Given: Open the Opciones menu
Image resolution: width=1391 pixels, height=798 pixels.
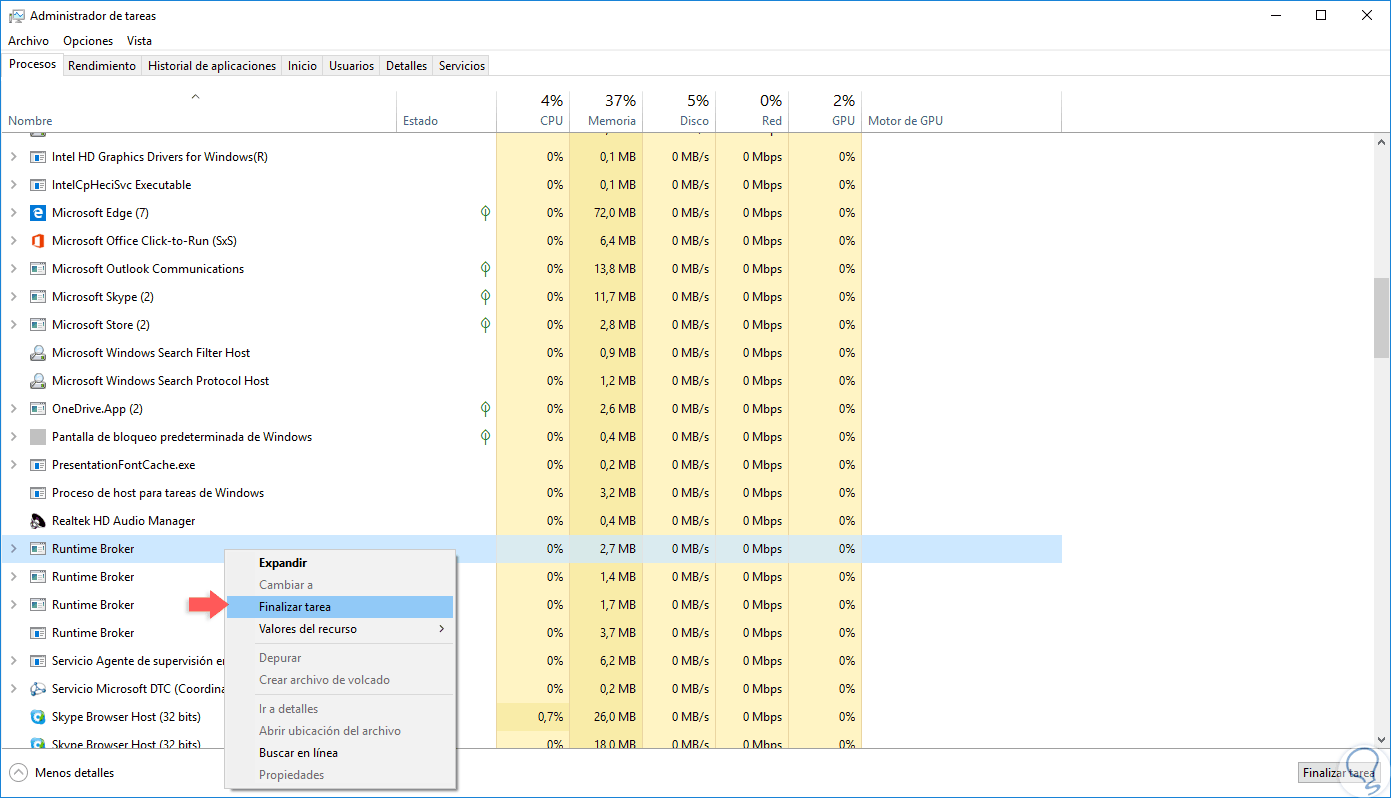Looking at the screenshot, I should pos(88,41).
